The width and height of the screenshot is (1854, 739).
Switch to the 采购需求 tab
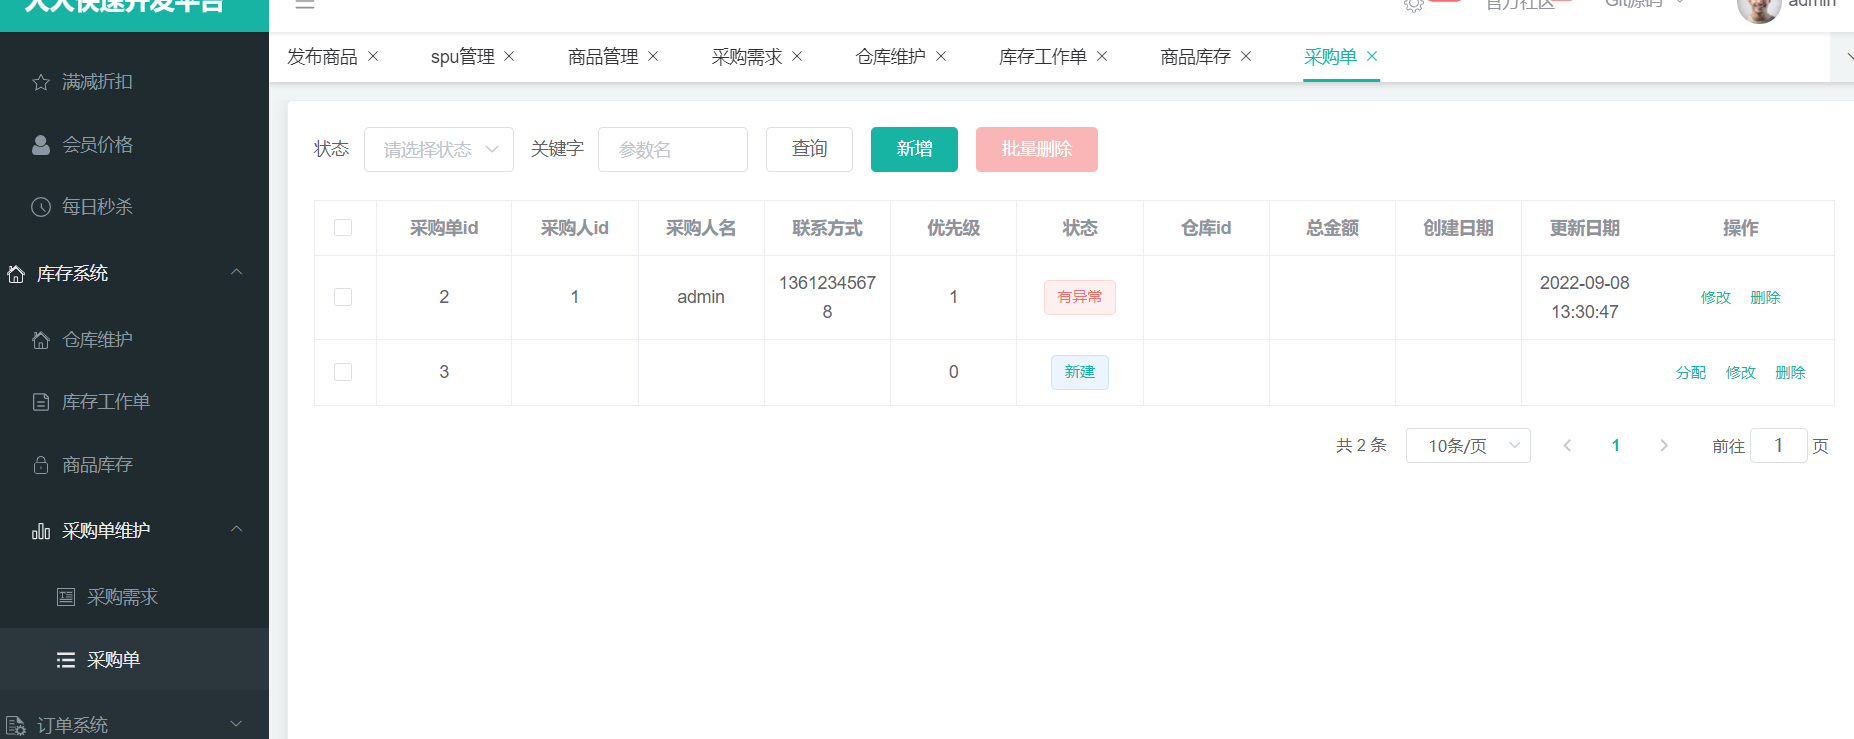coord(747,57)
